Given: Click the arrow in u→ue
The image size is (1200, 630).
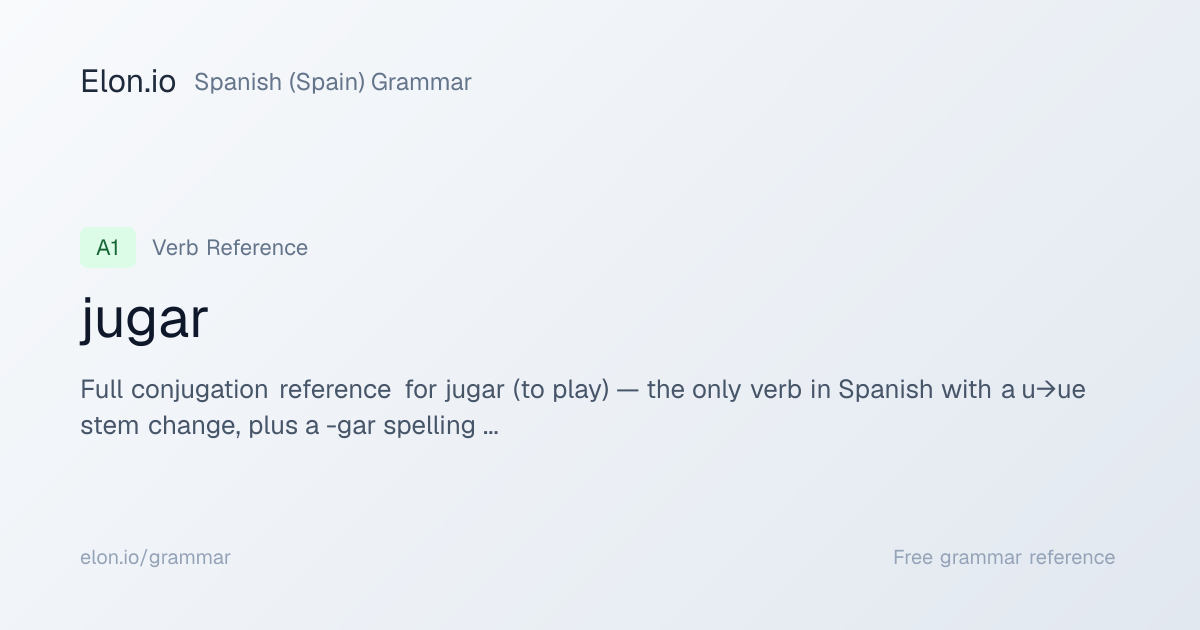Looking at the screenshot, I should pos(1047,389).
